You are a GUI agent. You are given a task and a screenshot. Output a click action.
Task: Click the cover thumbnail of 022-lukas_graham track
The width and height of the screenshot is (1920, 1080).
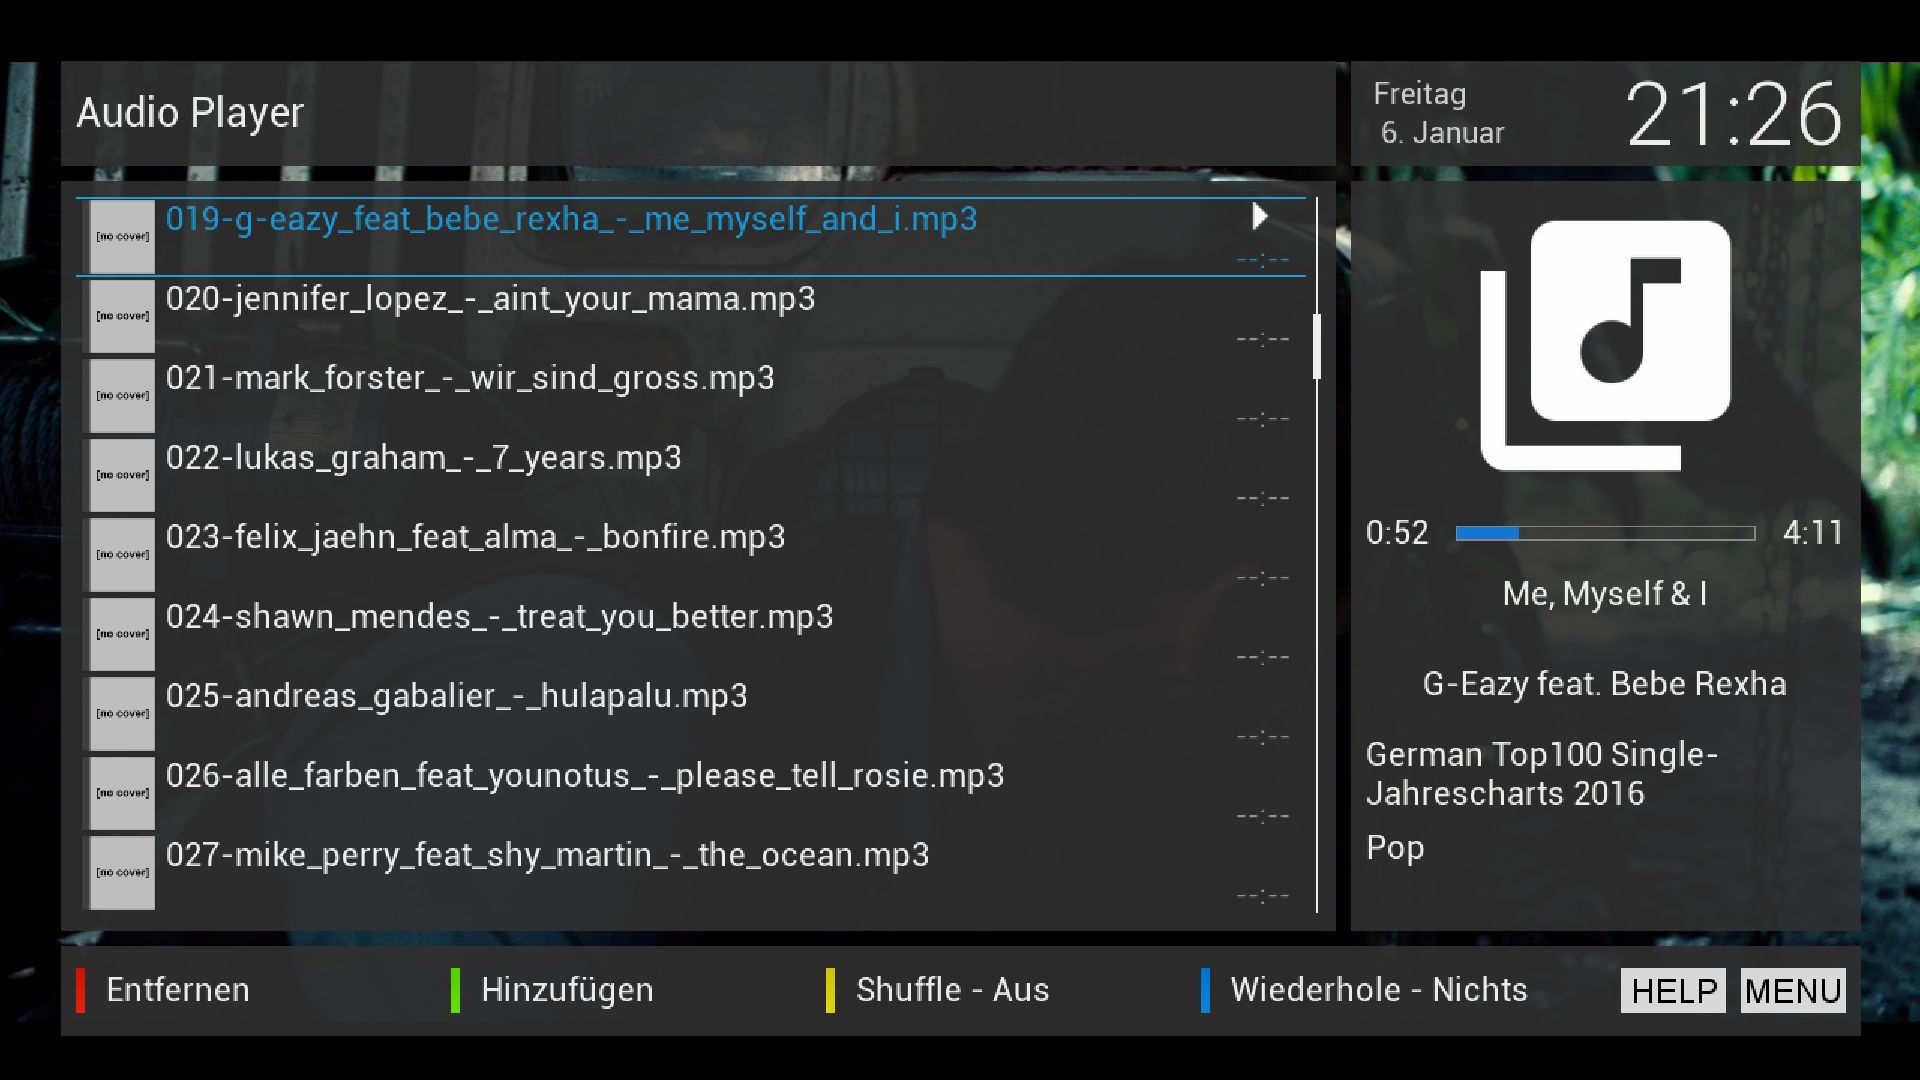pyautogui.click(x=121, y=475)
